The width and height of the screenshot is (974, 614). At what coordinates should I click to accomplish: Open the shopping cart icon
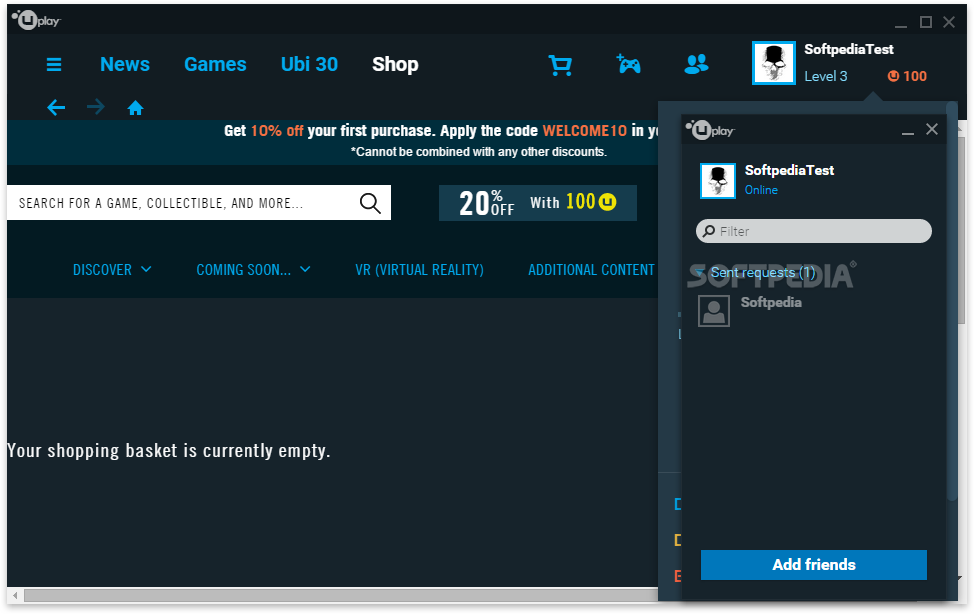pos(560,65)
